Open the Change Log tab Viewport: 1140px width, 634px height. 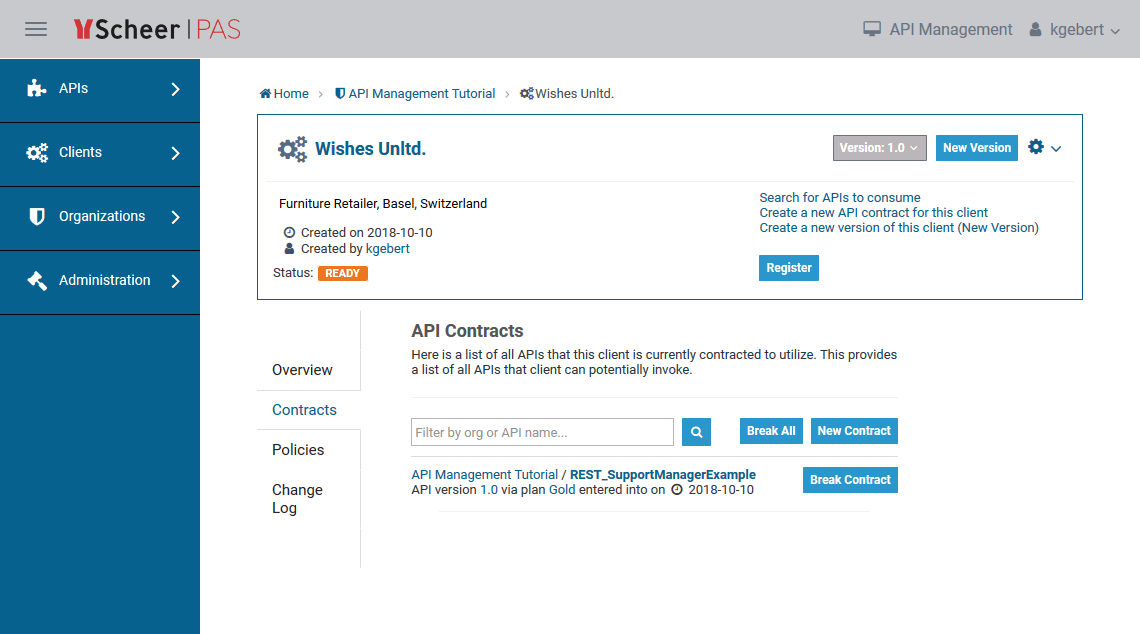tap(297, 499)
